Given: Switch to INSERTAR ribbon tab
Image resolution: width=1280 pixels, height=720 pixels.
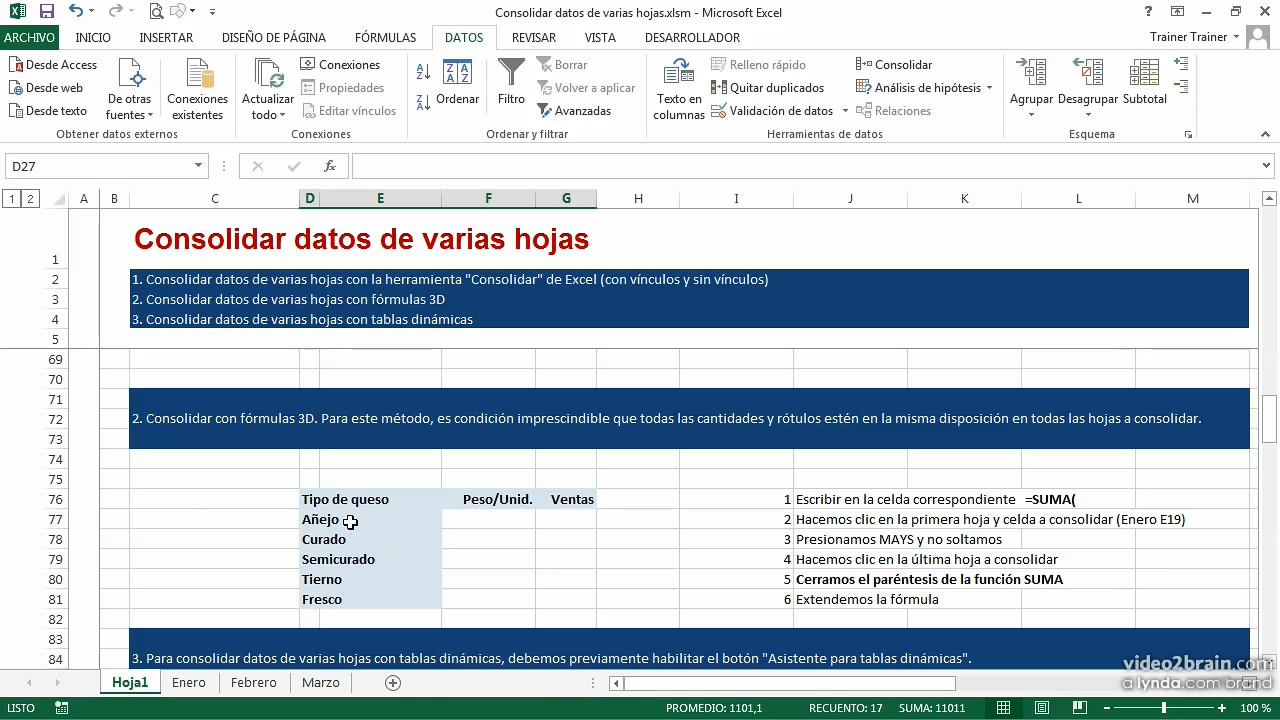Looking at the screenshot, I should [166, 37].
